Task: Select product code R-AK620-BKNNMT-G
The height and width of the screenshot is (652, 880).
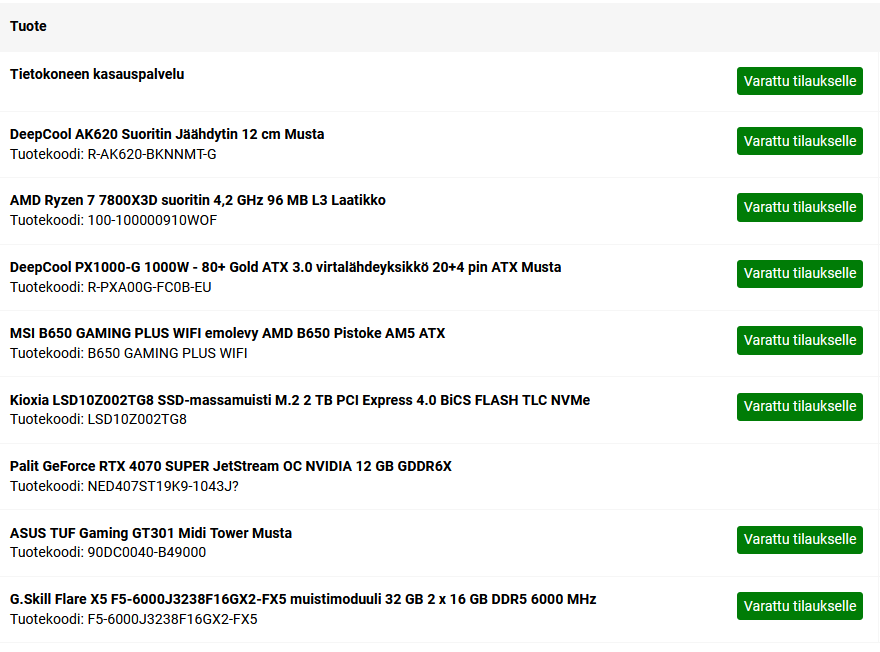Action: pyautogui.click(x=152, y=154)
